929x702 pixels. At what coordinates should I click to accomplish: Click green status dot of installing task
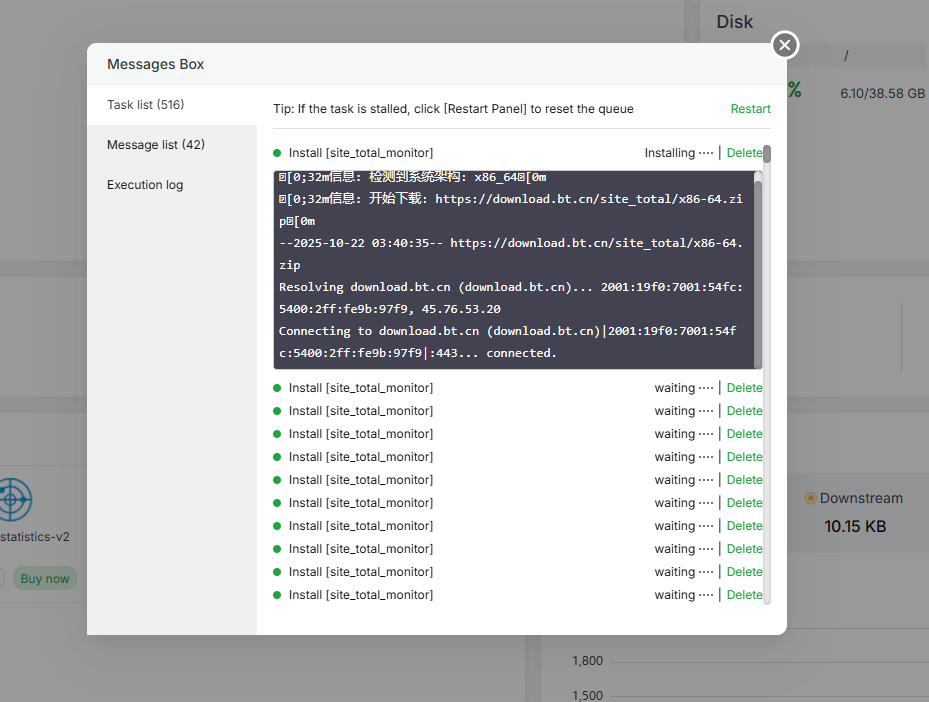277,153
